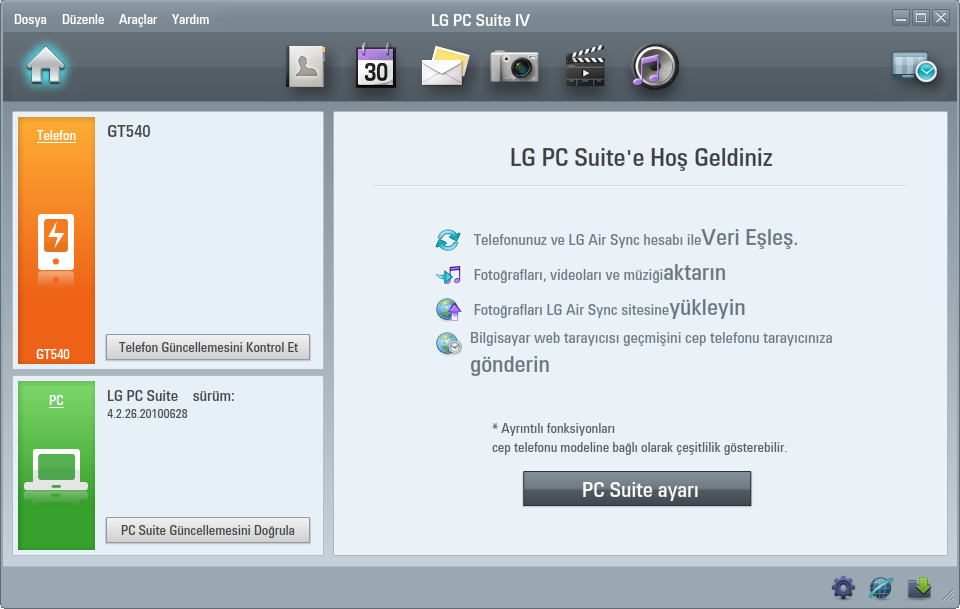960x609 pixels.
Task: Click the GT540 device name heading
Action: (129, 132)
